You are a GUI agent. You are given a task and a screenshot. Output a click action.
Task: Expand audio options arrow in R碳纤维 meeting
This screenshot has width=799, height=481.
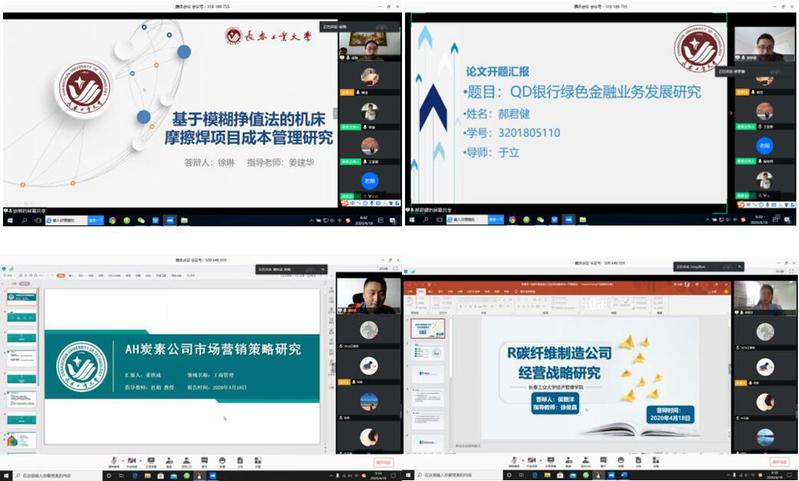[521, 460]
